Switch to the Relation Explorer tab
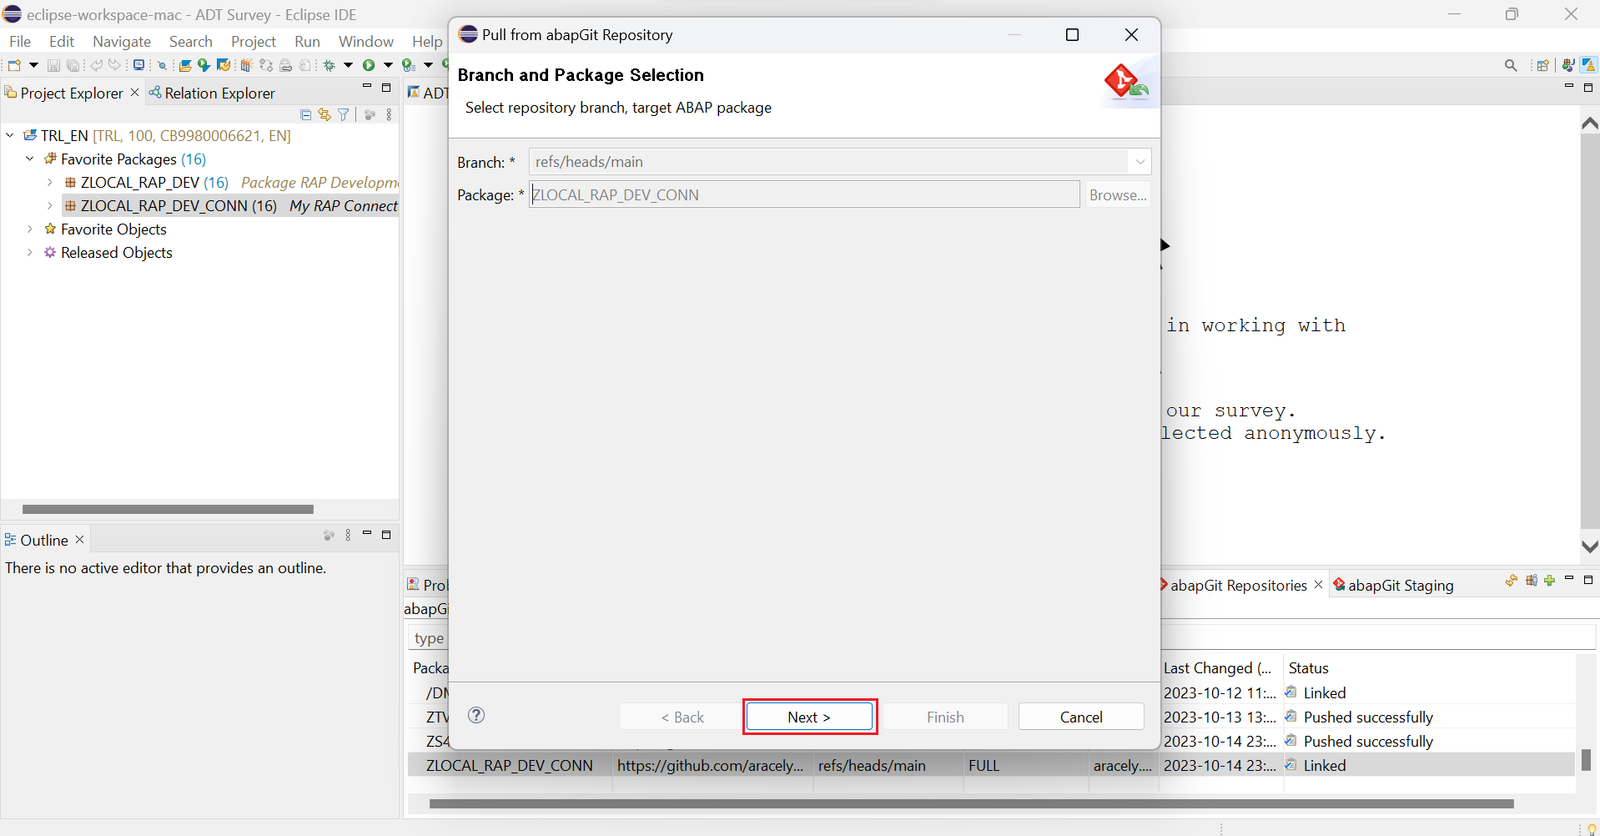The height and width of the screenshot is (836, 1600). coord(211,93)
